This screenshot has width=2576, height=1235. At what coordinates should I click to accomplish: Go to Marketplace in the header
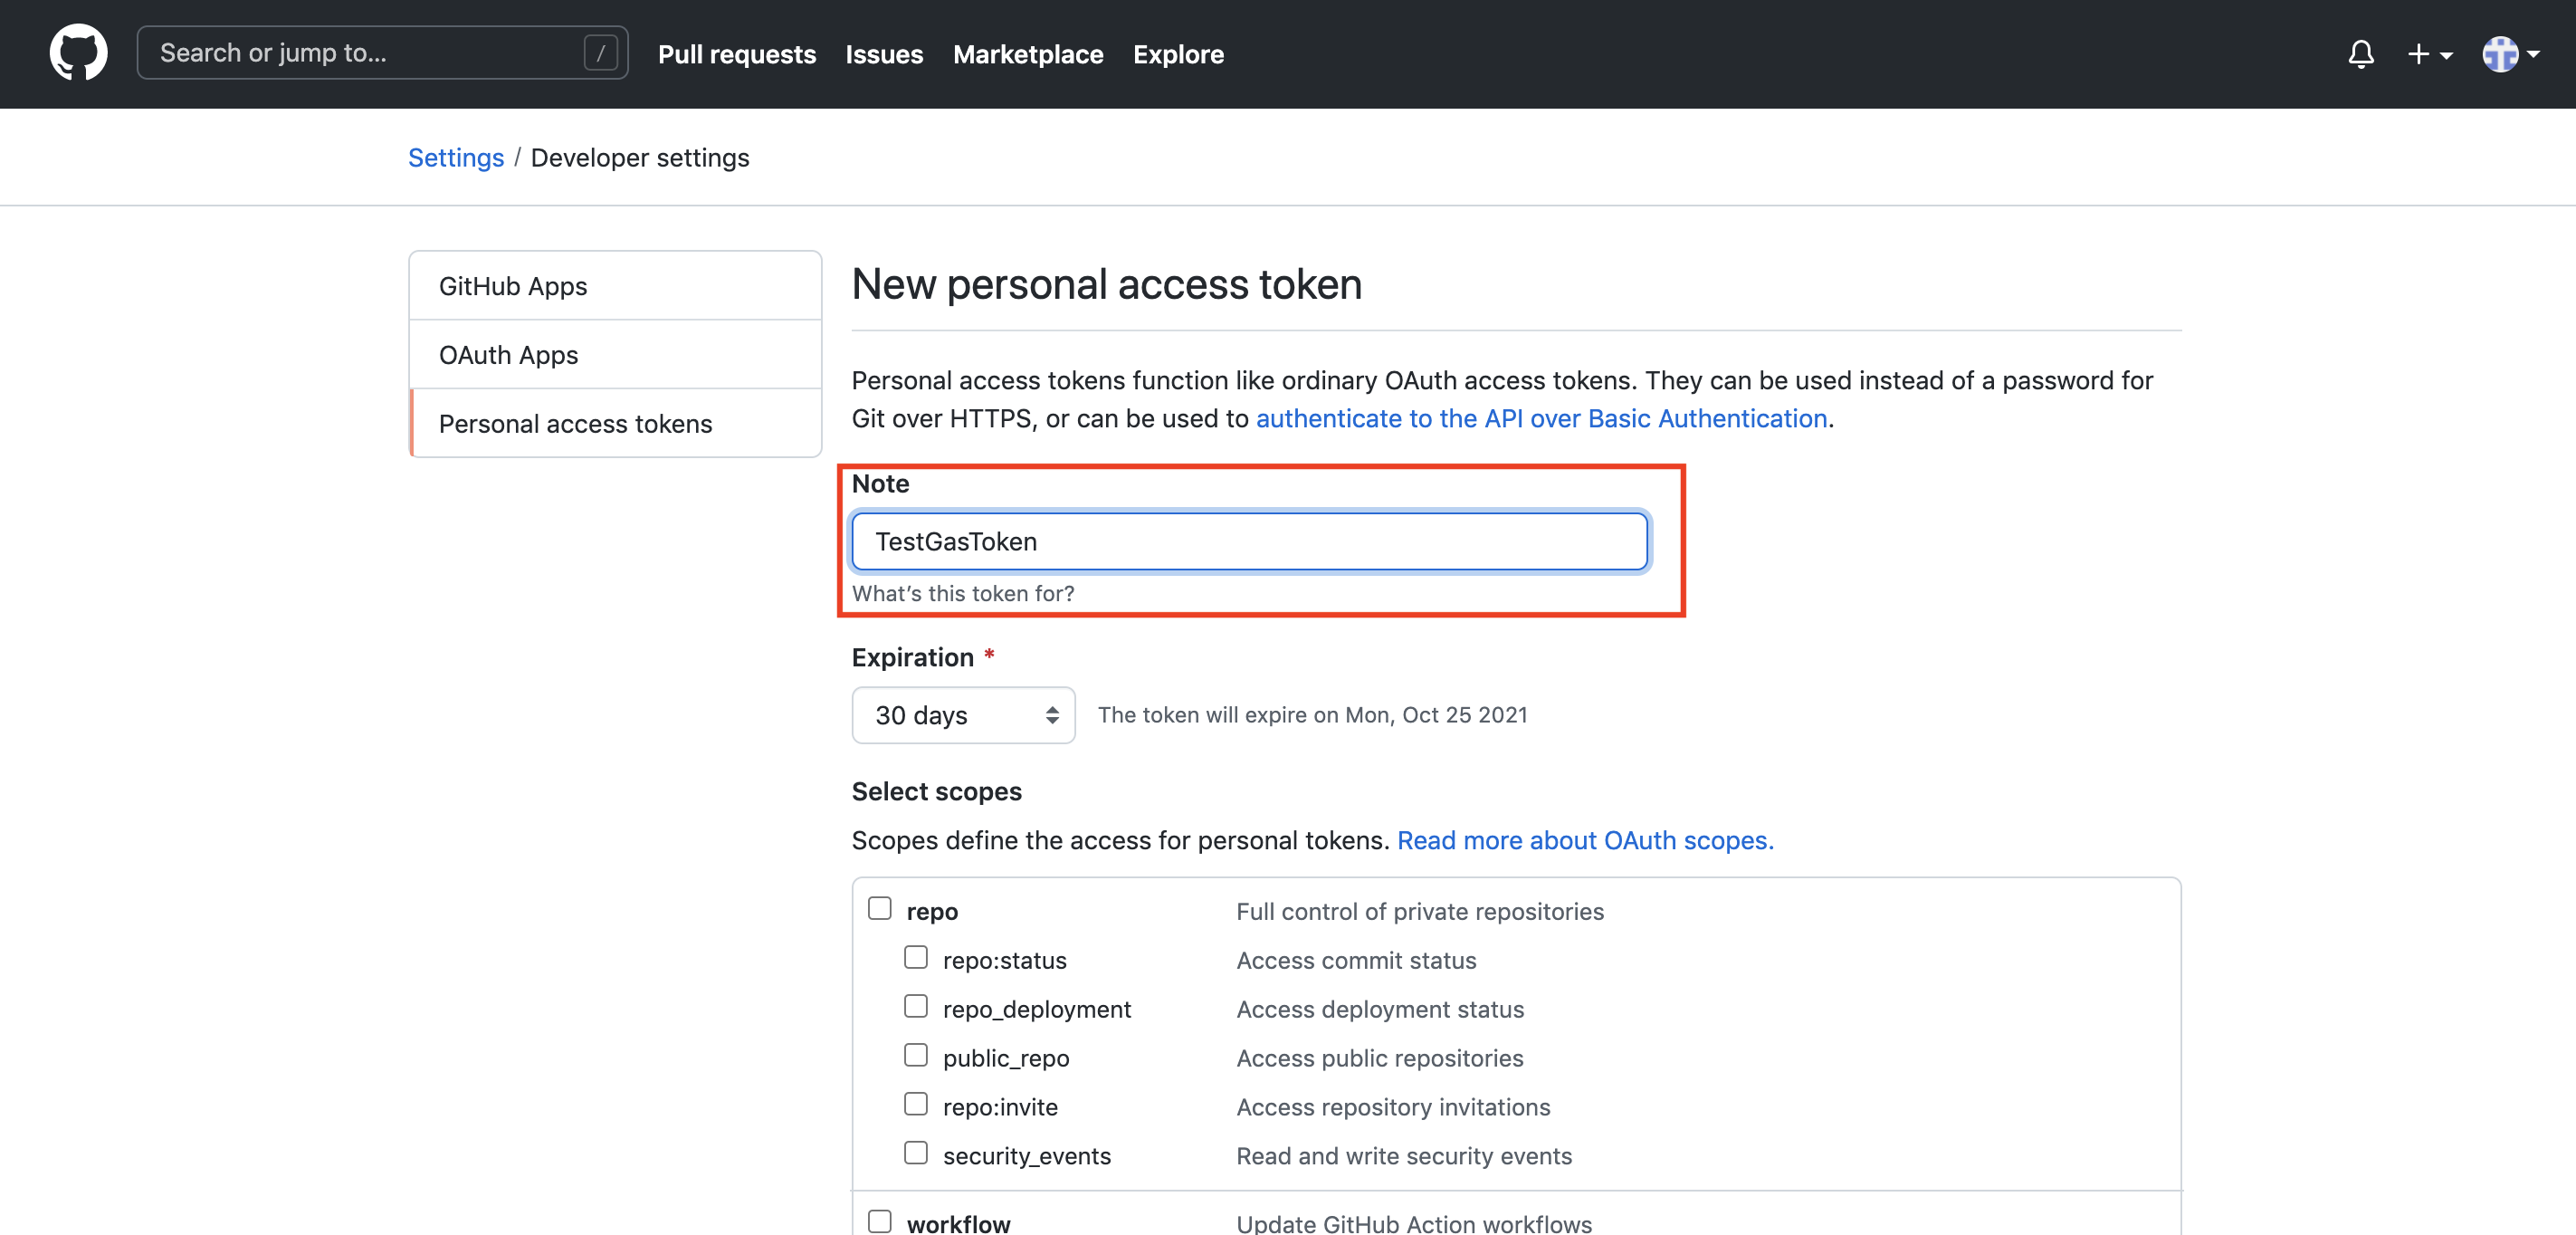tap(1027, 54)
